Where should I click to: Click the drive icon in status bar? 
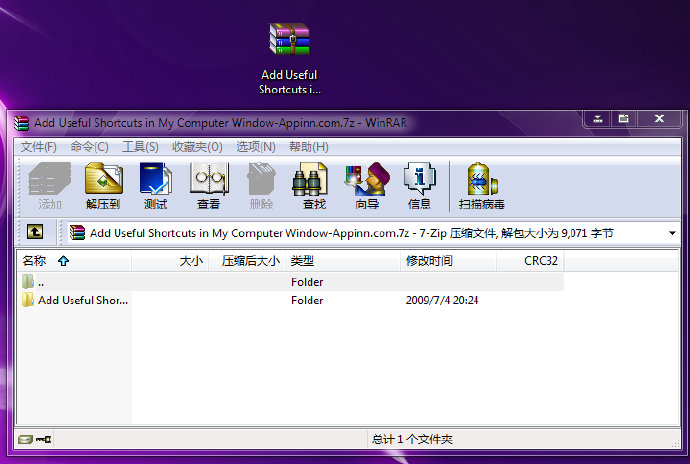point(25,439)
